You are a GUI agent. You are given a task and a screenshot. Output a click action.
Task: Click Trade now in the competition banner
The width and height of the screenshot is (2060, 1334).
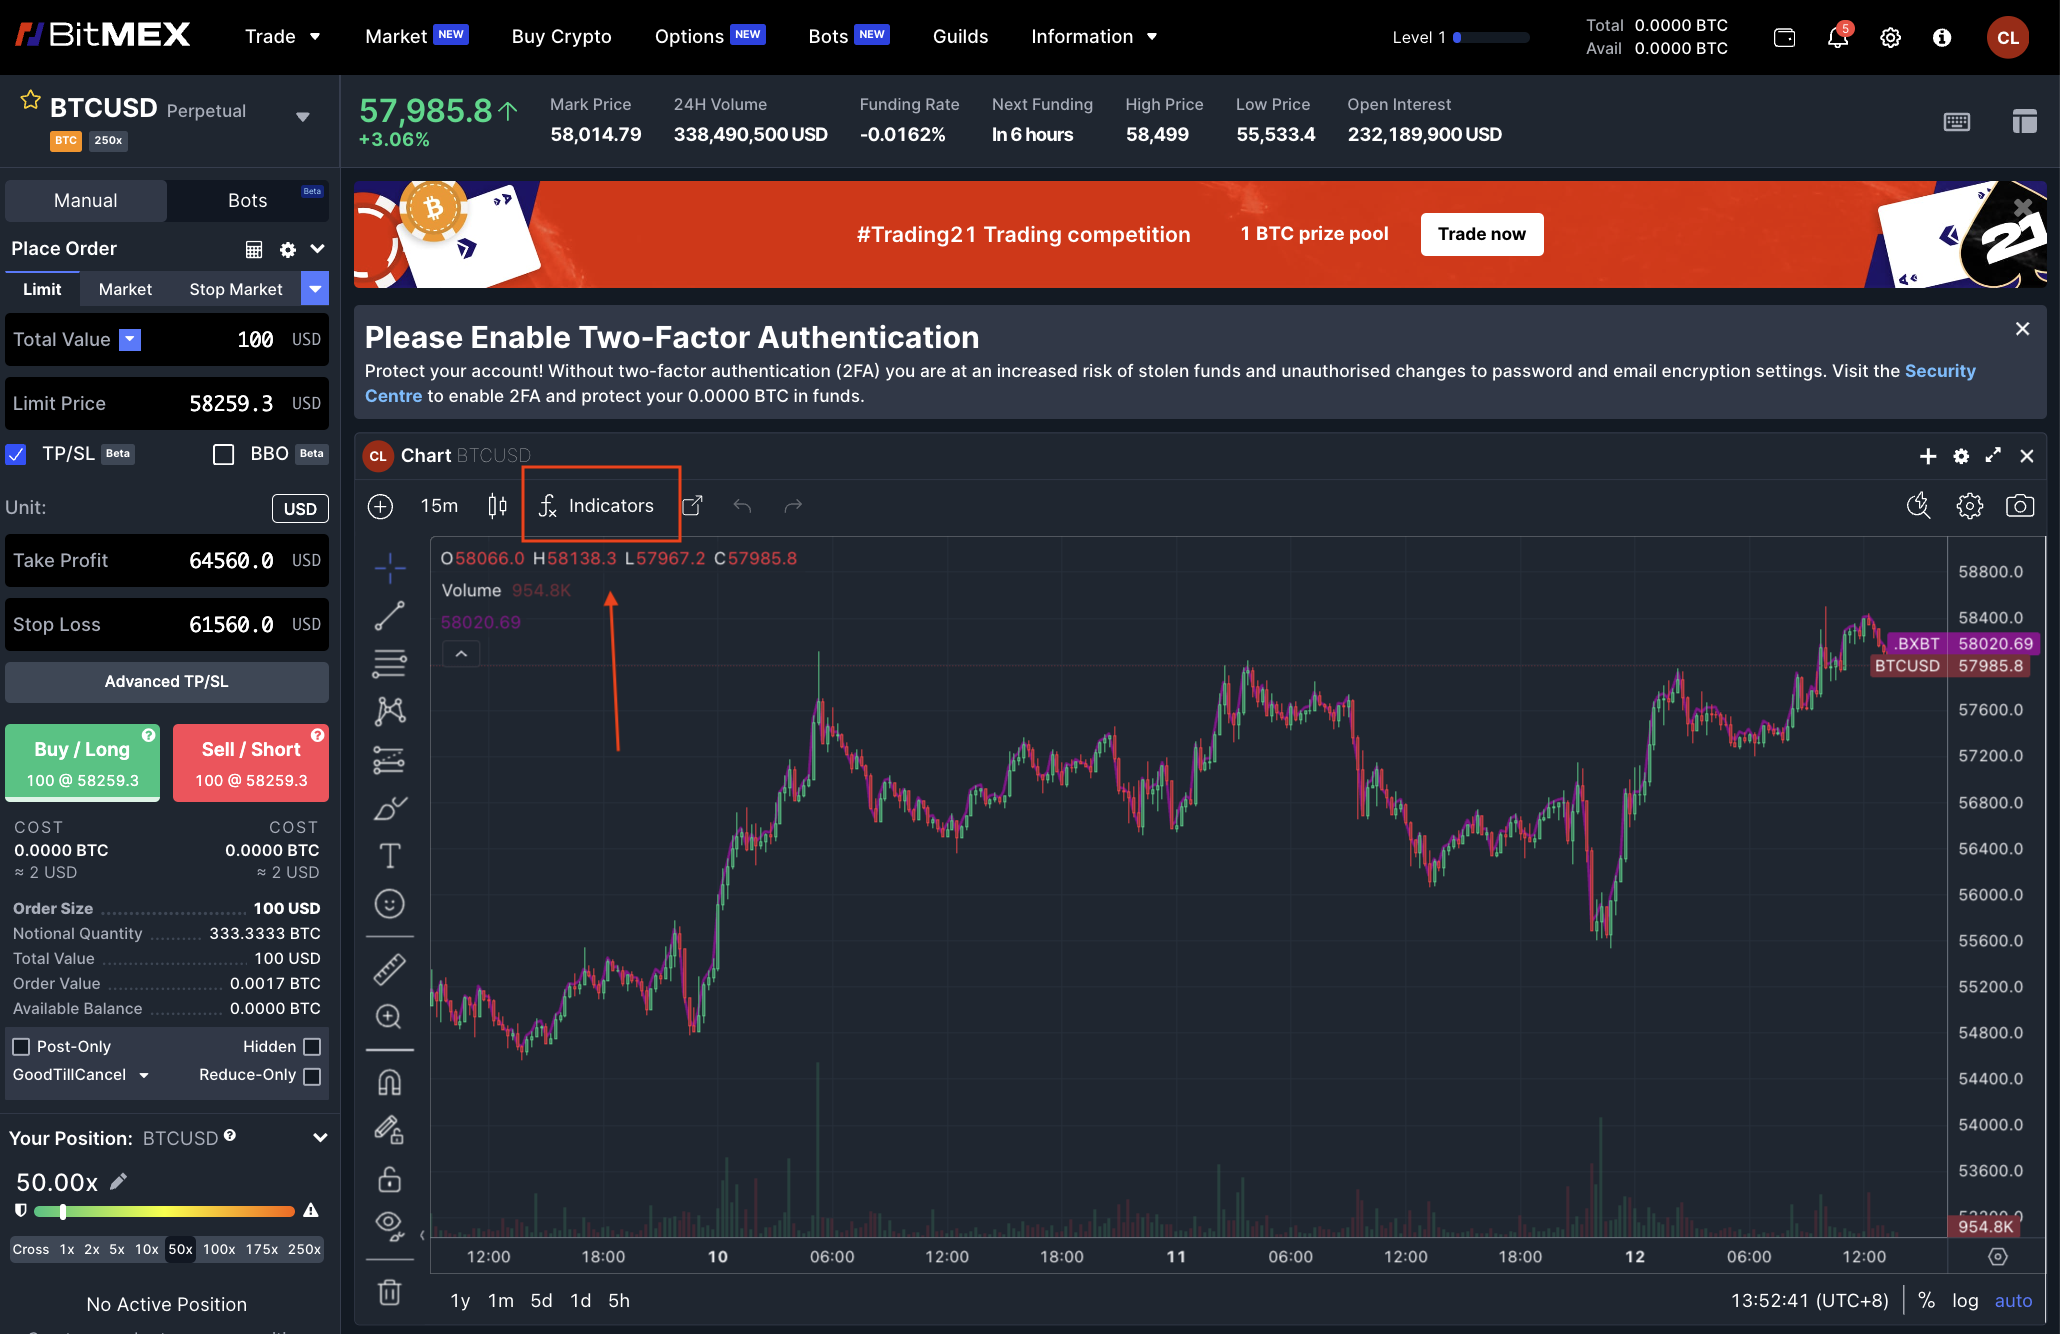[1481, 234]
